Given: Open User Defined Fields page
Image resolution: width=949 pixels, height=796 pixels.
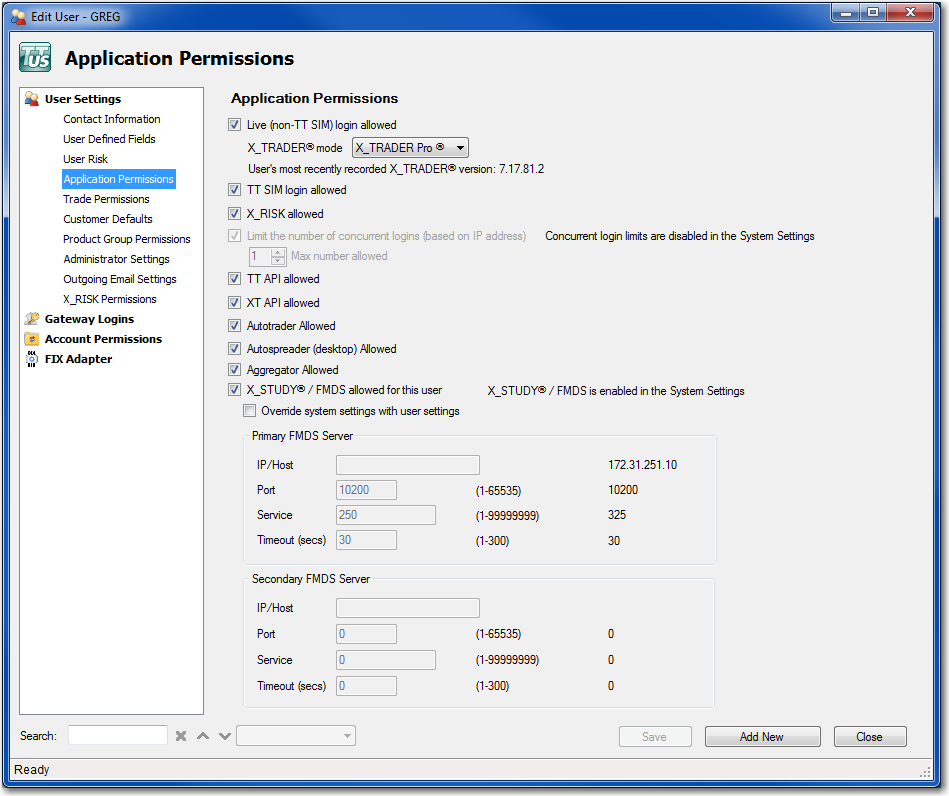Looking at the screenshot, I should point(110,139).
